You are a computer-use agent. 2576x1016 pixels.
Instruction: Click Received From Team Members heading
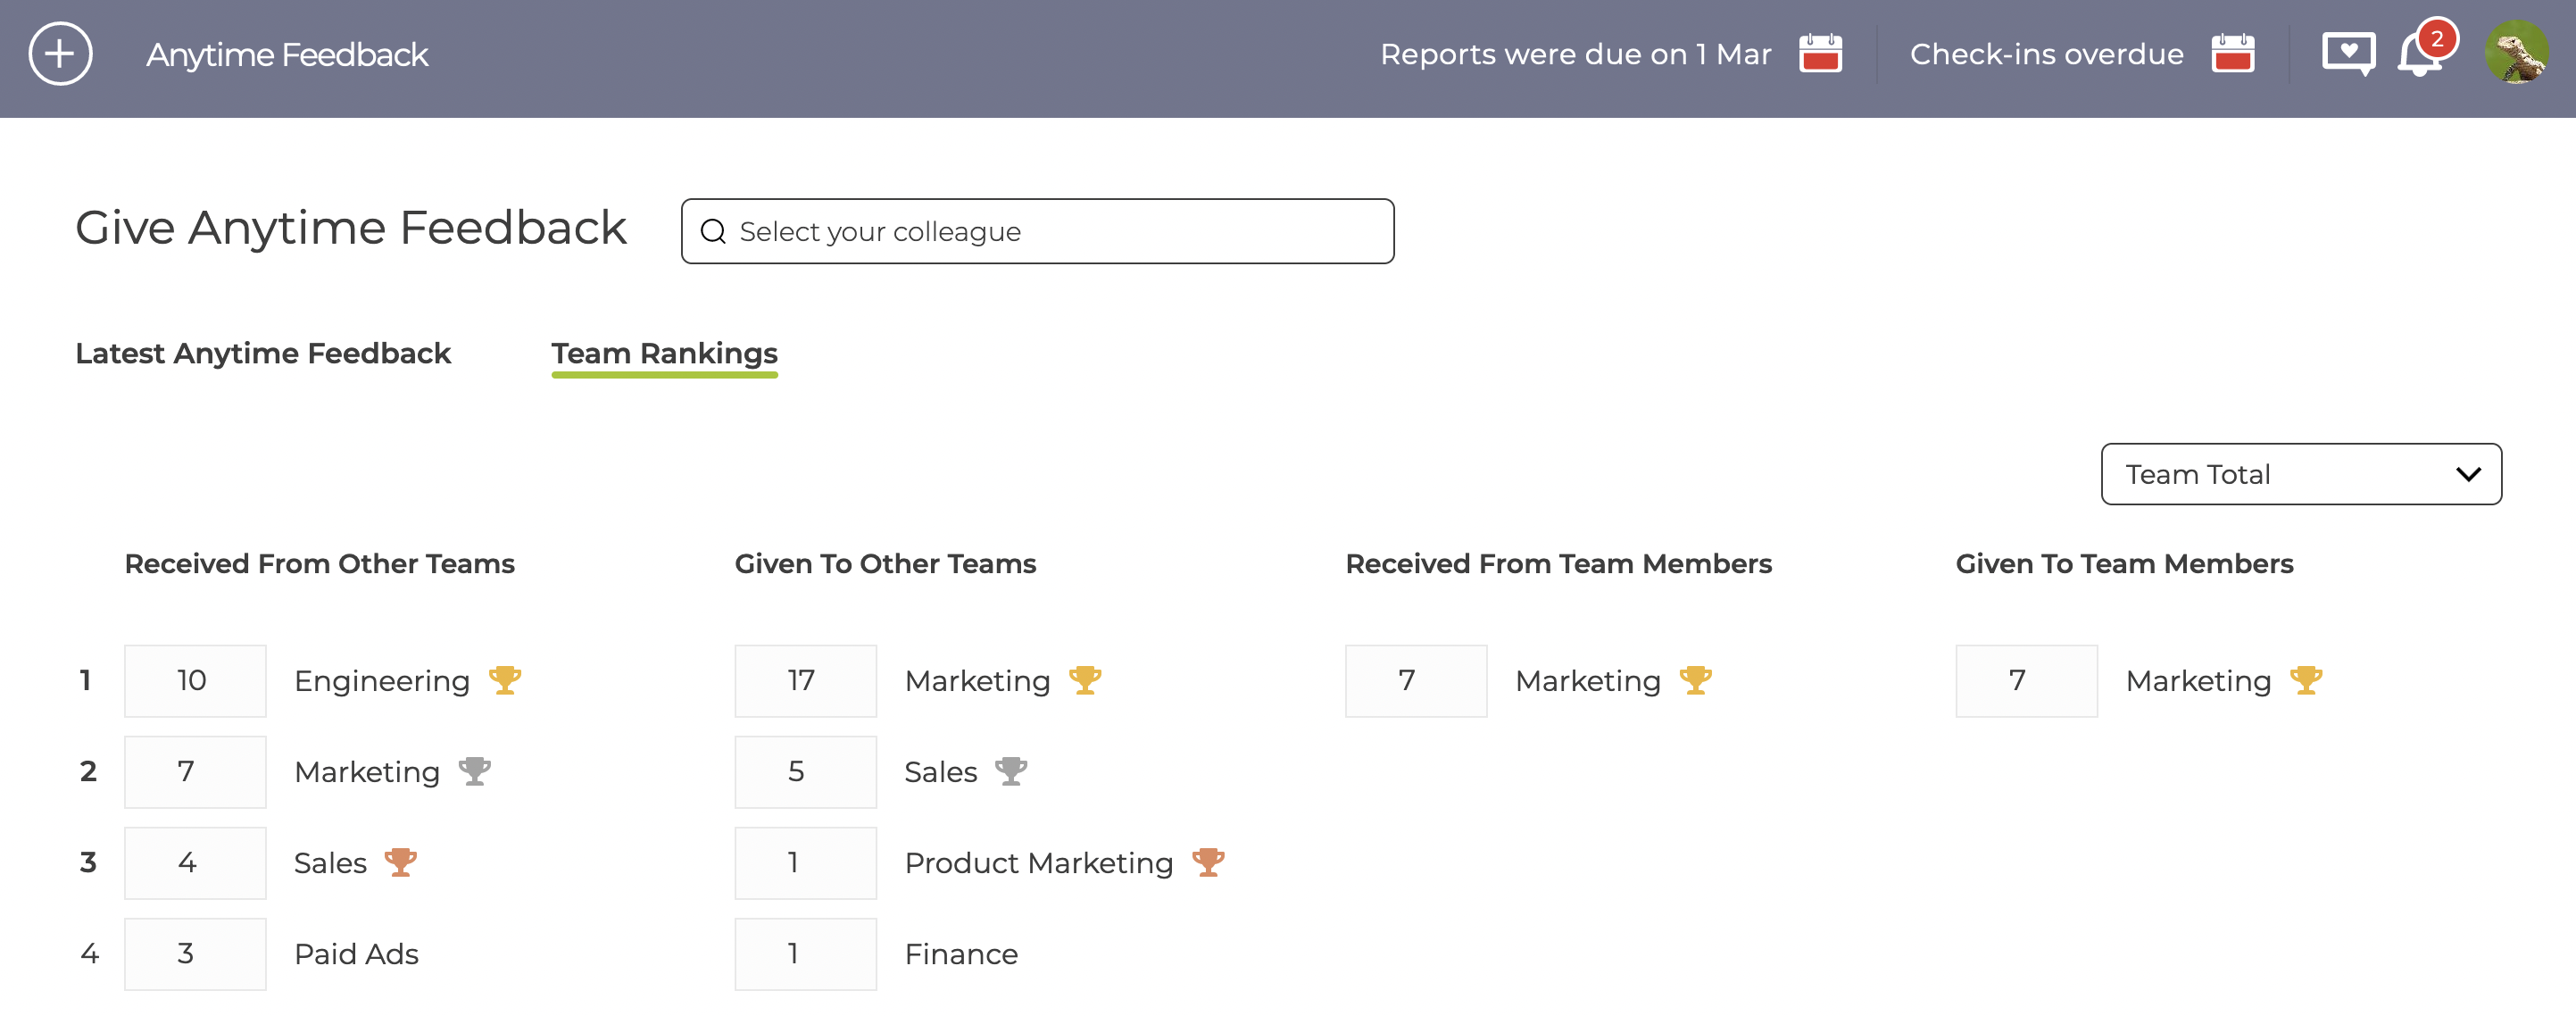[1558, 564]
